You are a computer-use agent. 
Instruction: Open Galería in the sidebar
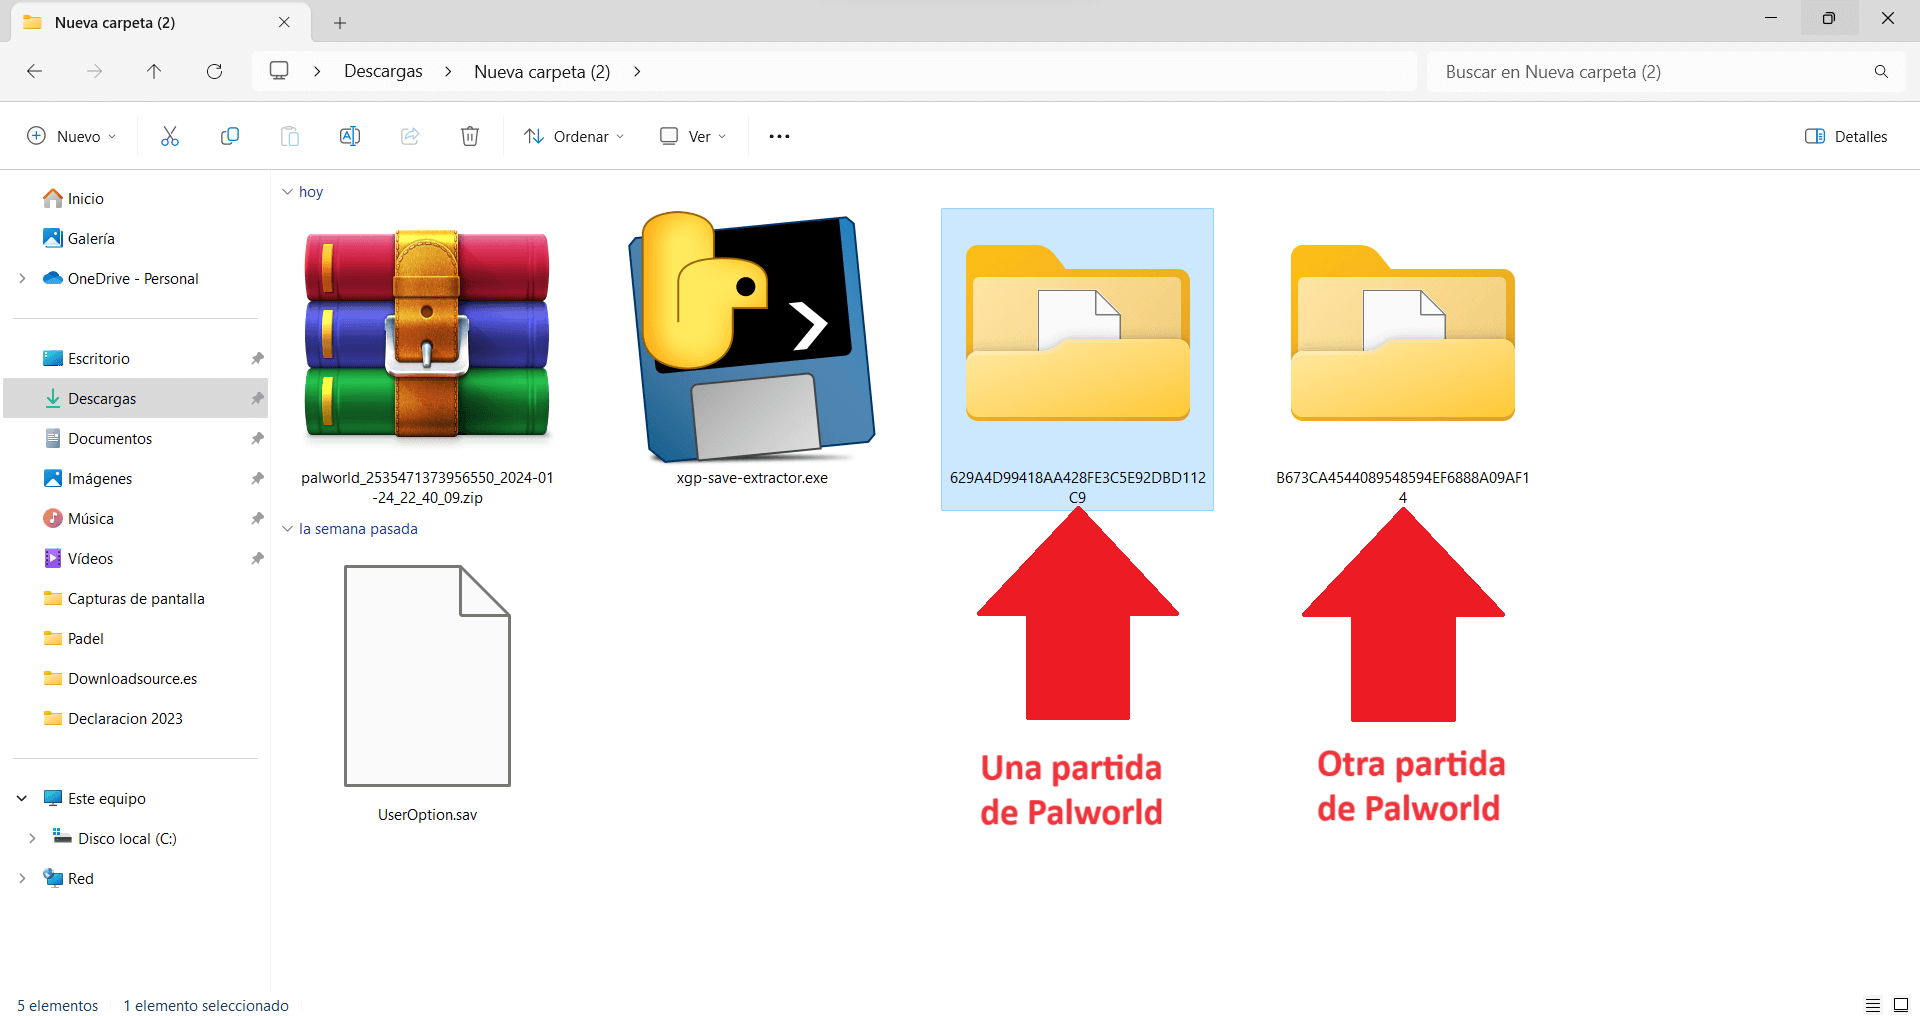(91, 239)
